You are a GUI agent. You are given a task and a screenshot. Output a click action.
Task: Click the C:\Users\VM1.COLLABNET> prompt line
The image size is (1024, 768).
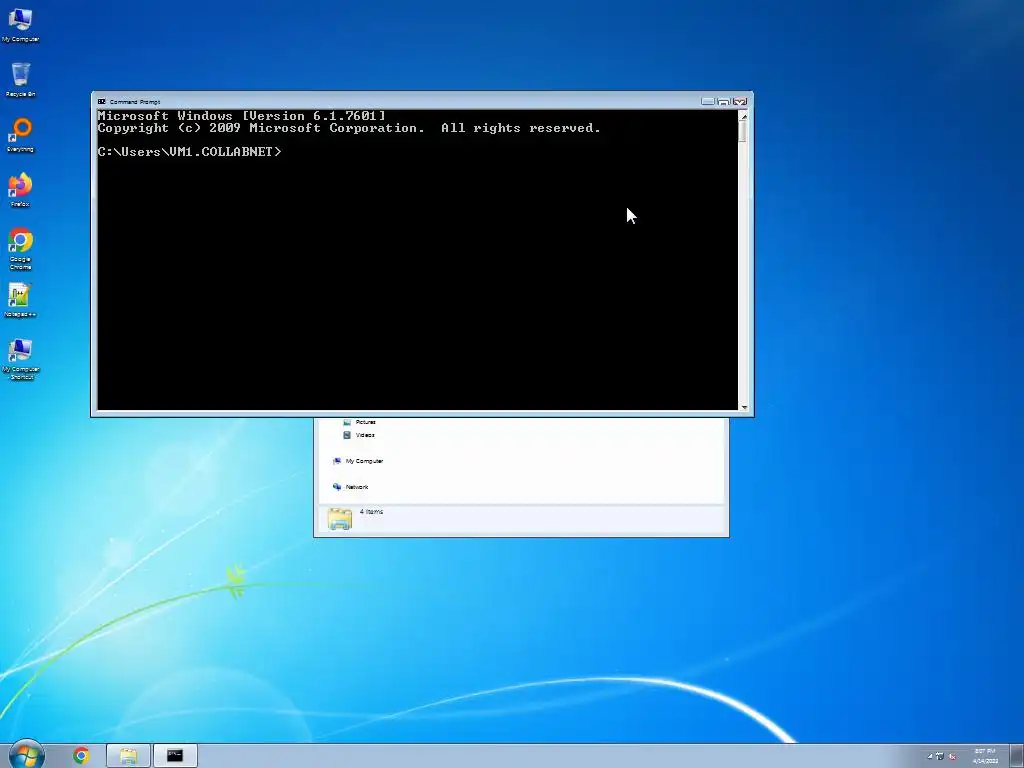(x=190, y=152)
